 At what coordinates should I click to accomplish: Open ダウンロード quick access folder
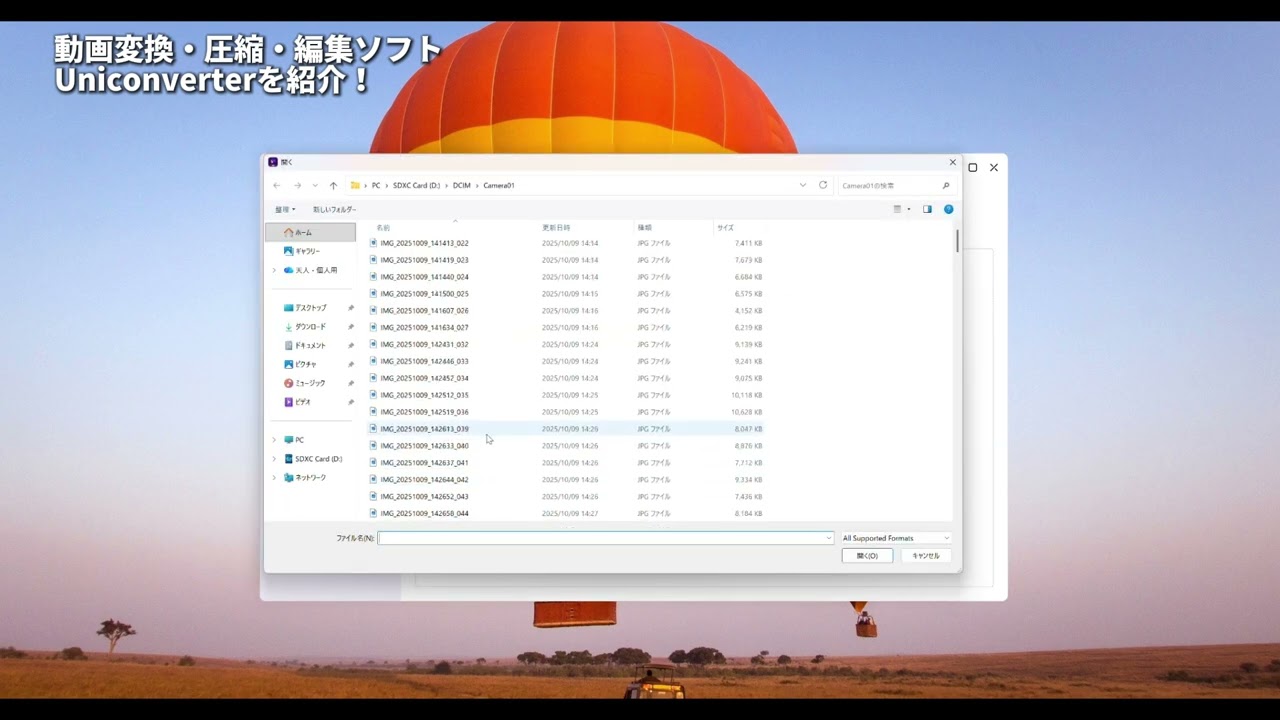(x=310, y=327)
